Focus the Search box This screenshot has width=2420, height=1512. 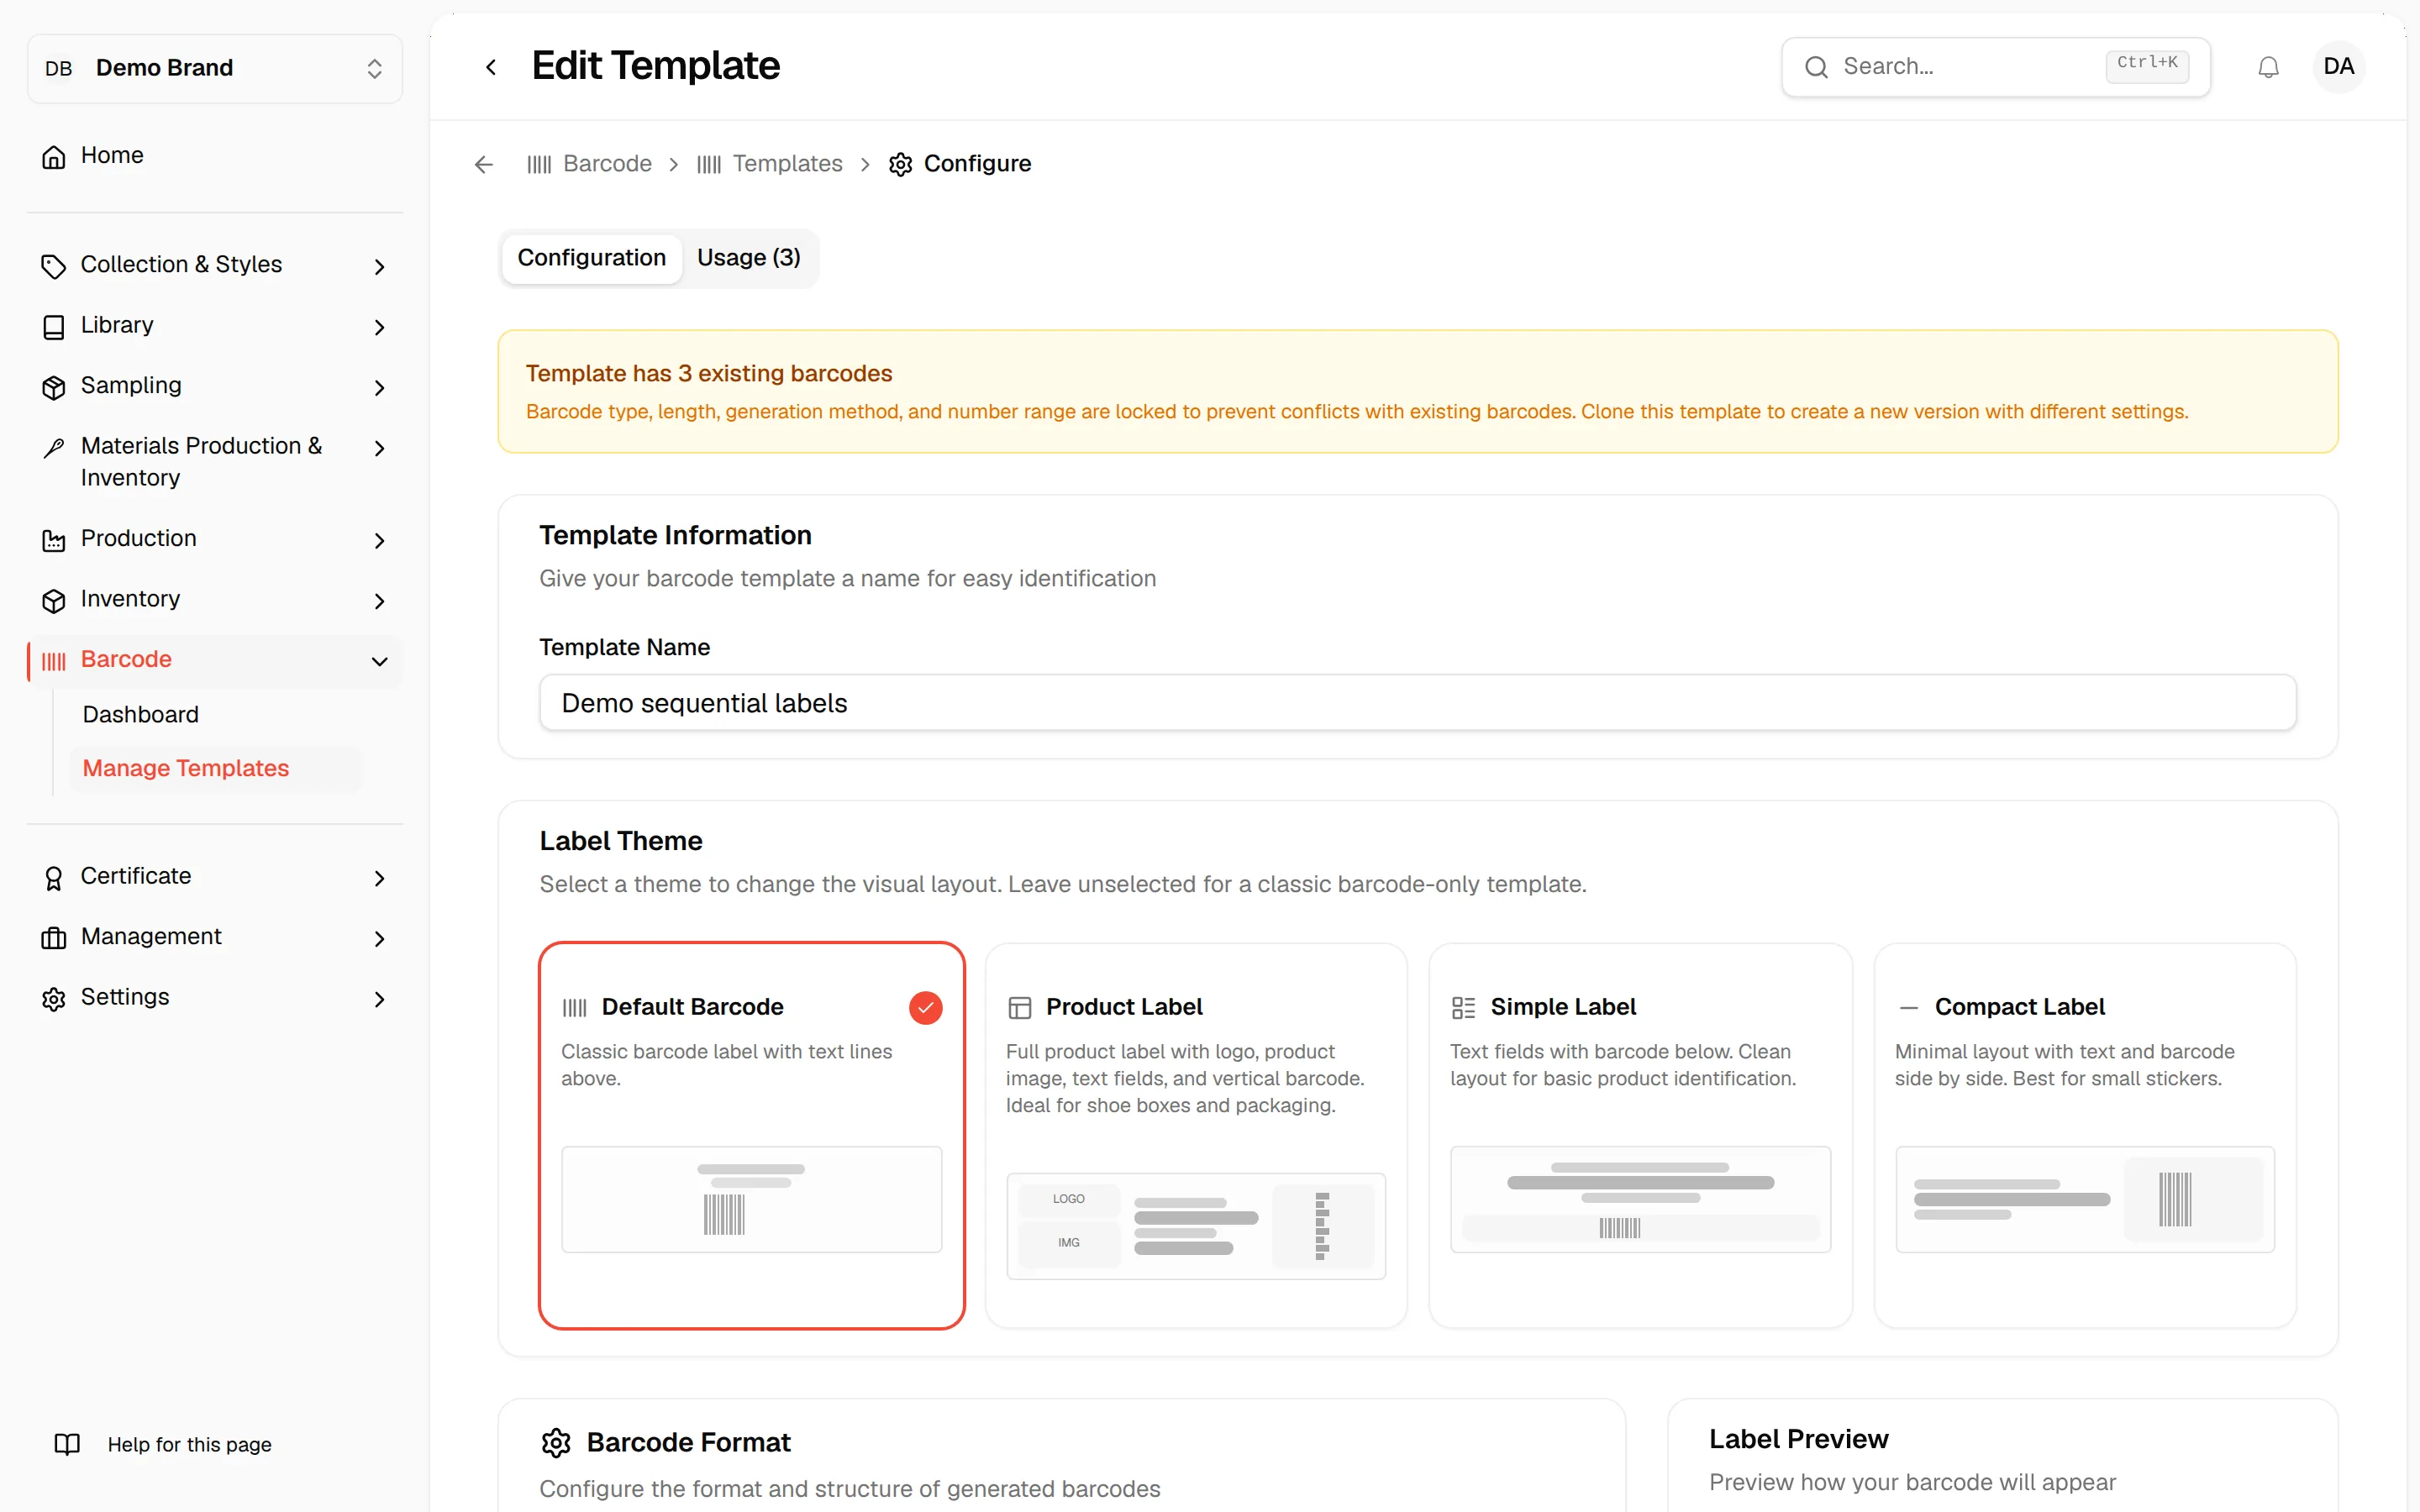point(1995,67)
